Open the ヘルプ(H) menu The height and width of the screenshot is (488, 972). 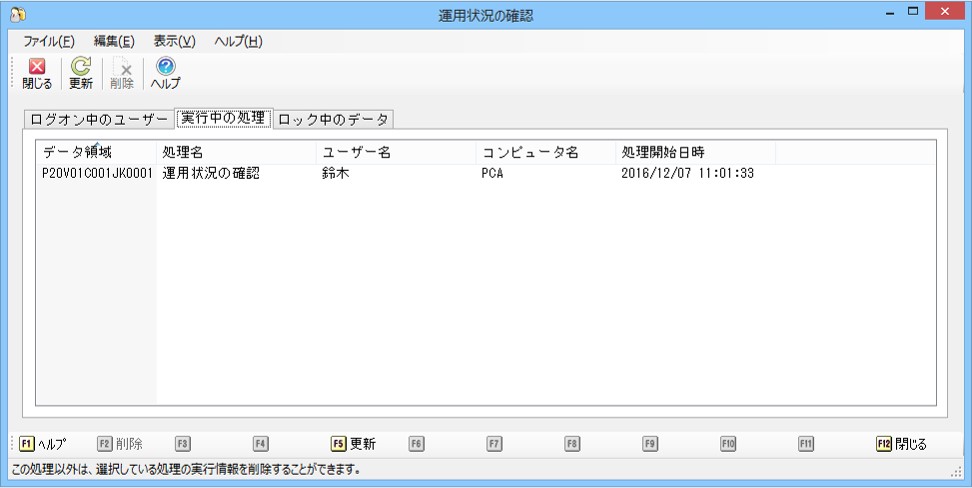click(238, 42)
